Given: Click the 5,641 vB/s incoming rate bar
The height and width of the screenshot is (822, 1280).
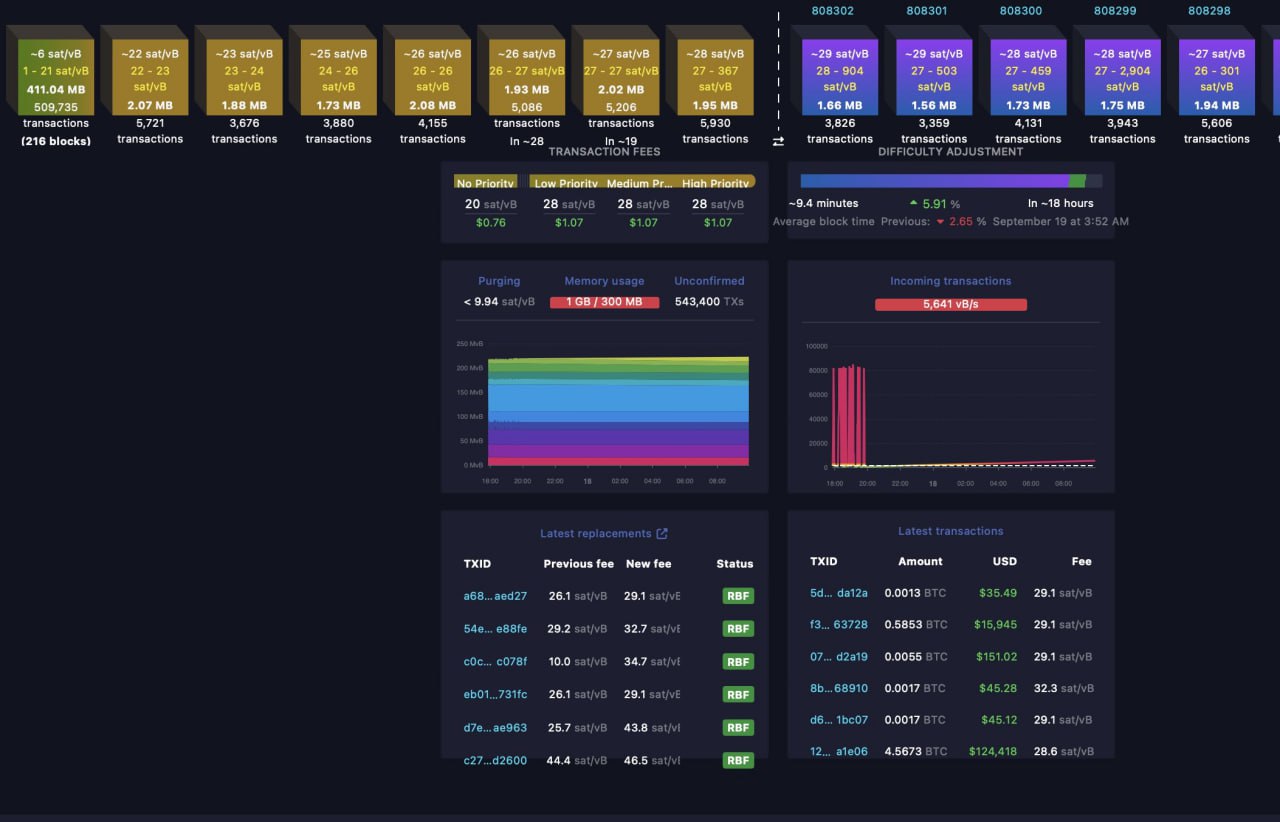Looking at the screenshot, I should click(951, 304).
